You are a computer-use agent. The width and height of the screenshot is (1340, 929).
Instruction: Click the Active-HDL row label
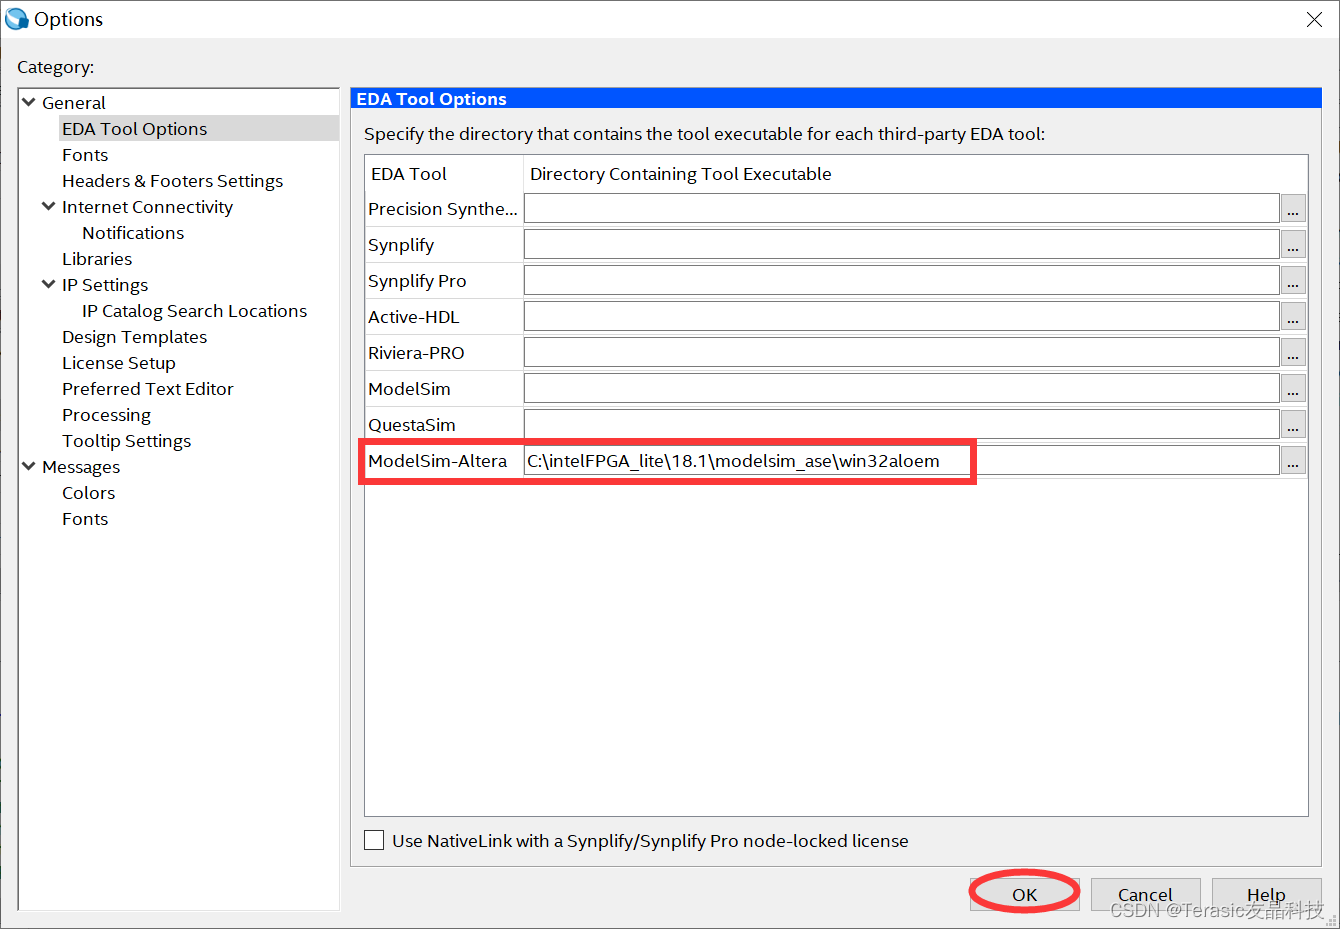tap(413, 317)
